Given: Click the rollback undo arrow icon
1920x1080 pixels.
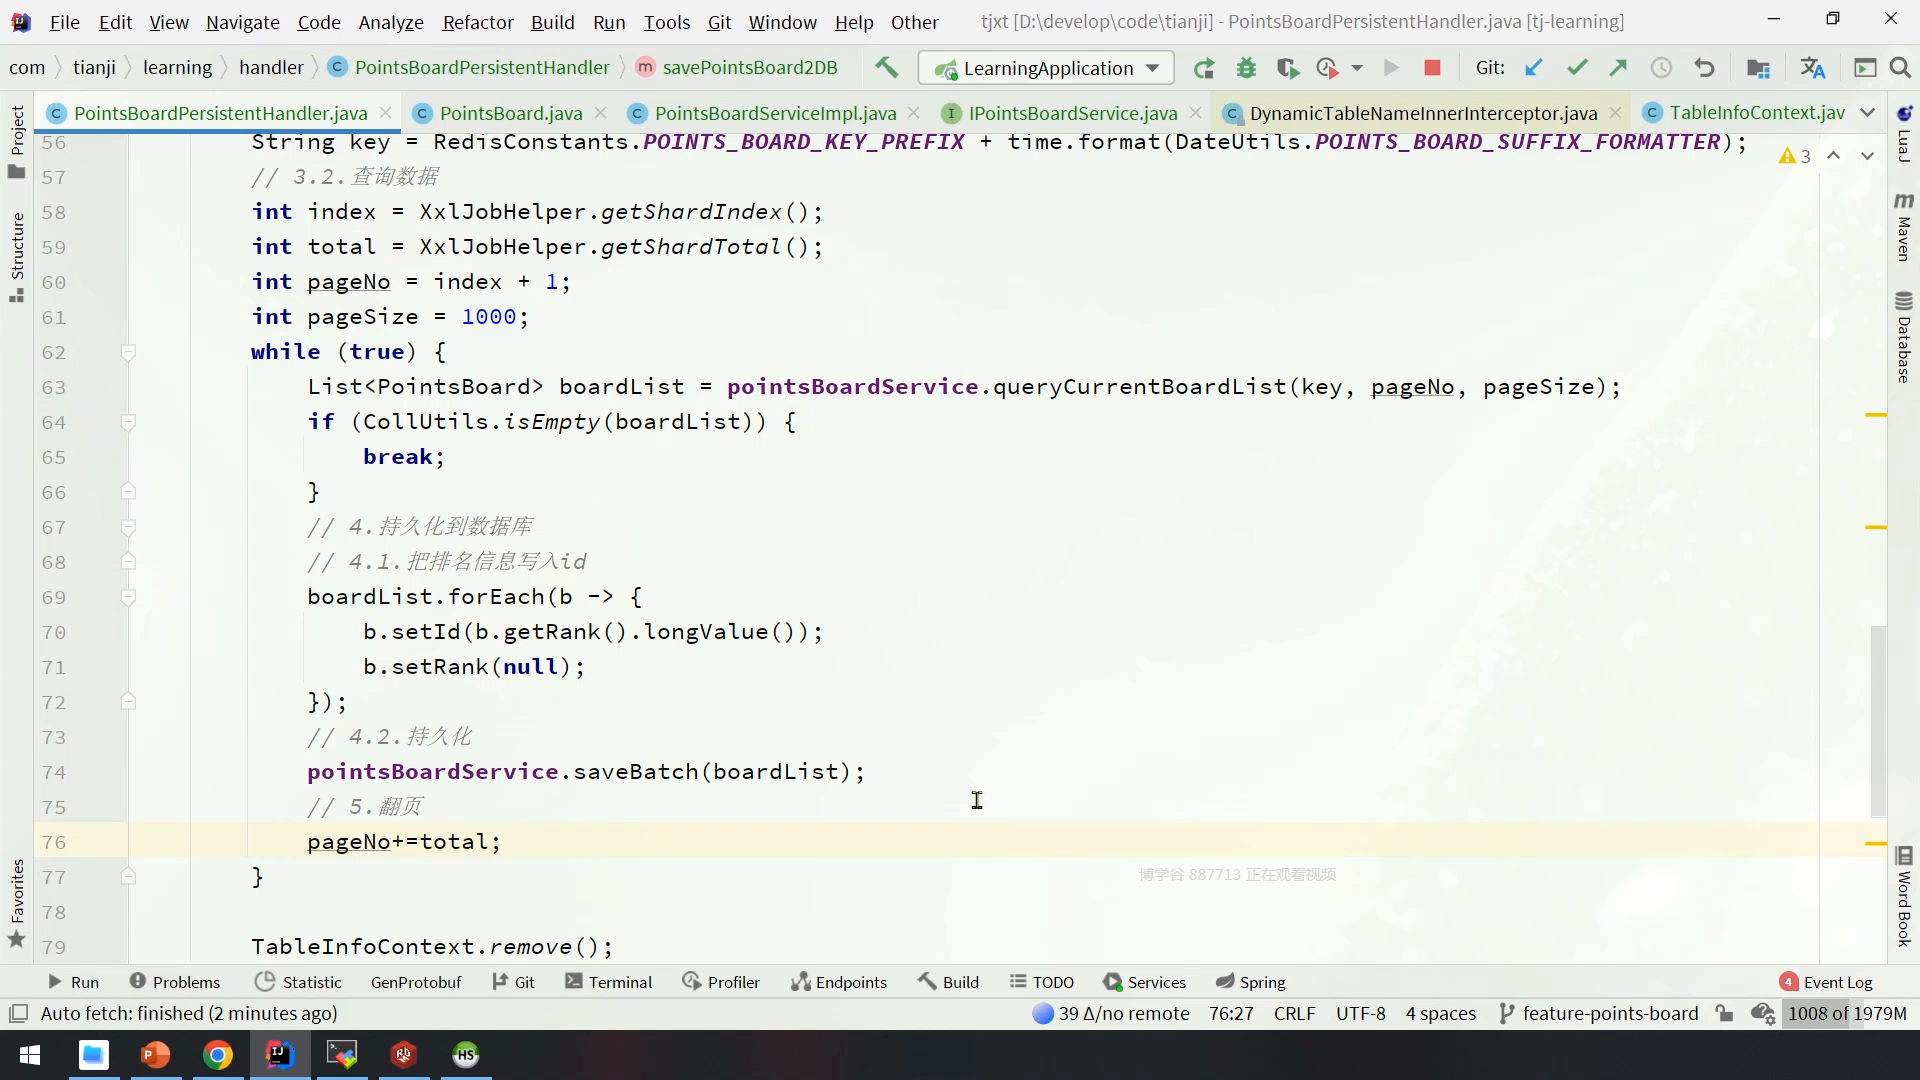Looking at the screenshot, I should pos(1705,68).
